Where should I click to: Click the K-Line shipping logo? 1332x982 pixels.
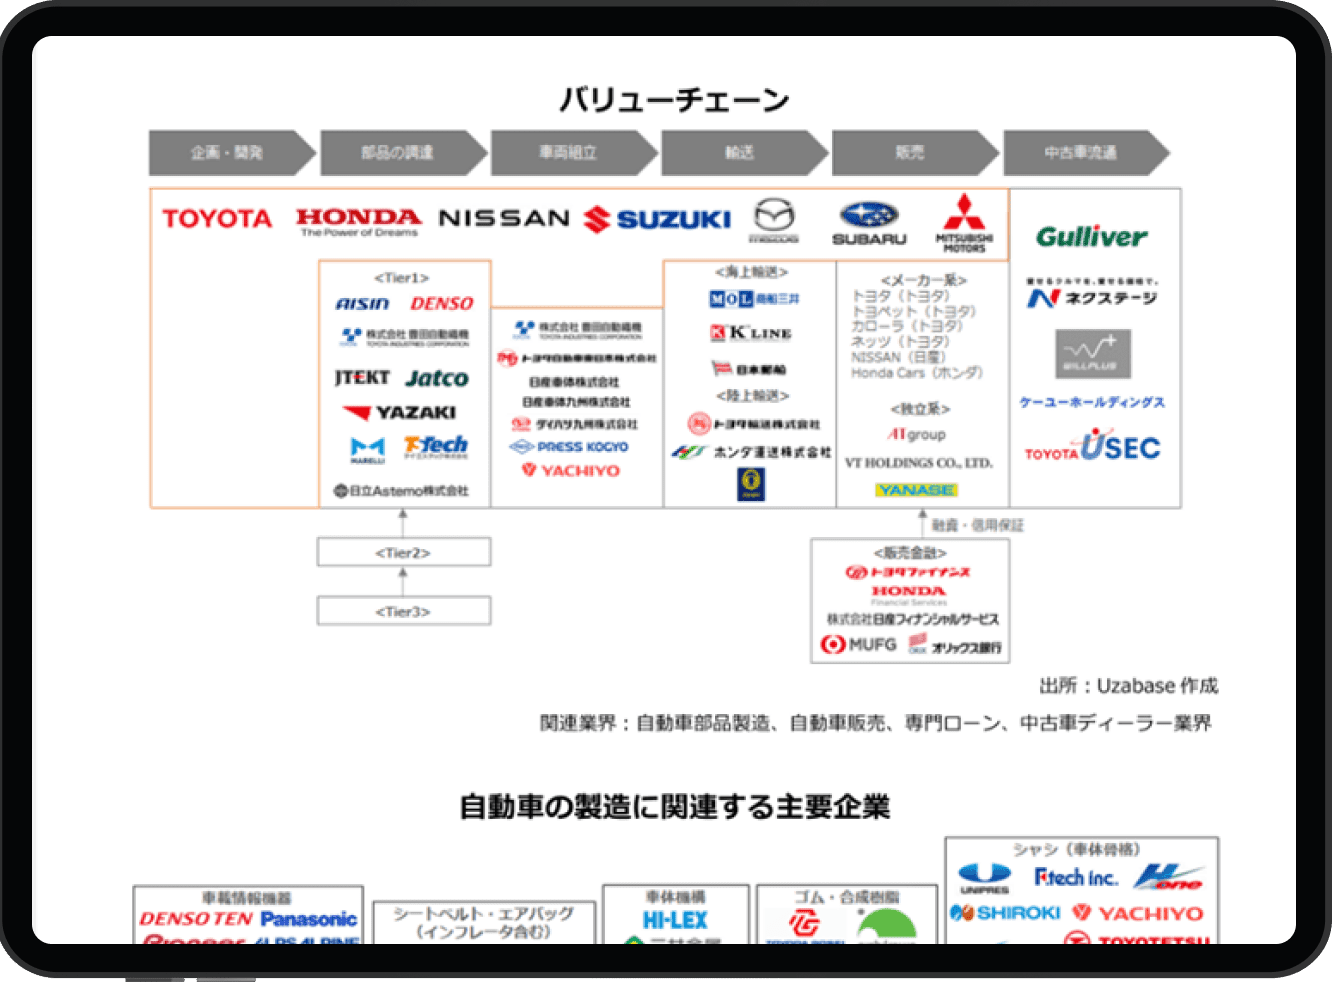tap(751, 333)
